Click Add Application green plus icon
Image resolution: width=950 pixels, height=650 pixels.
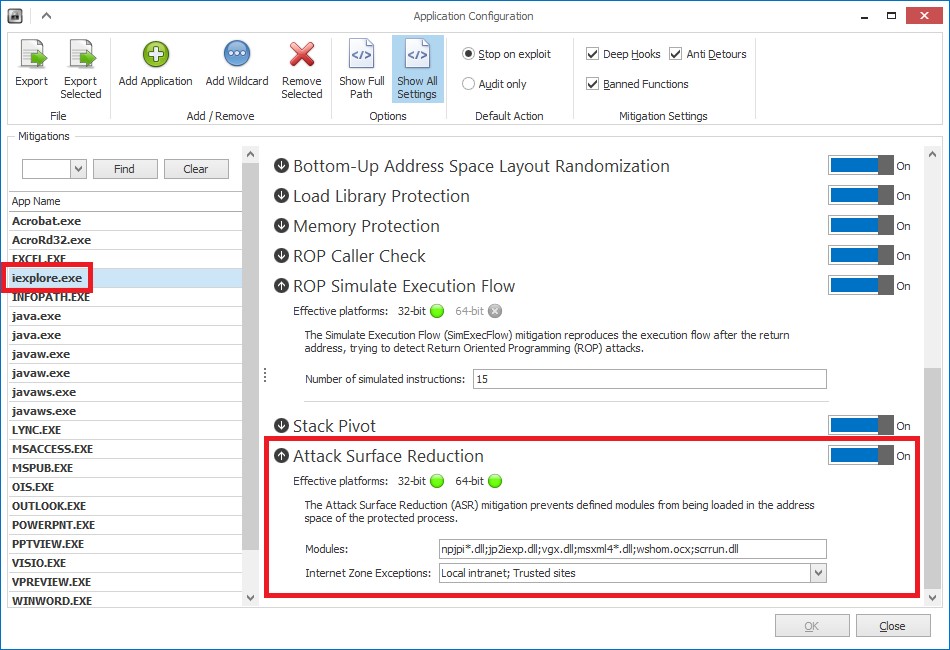pos(156,54)
